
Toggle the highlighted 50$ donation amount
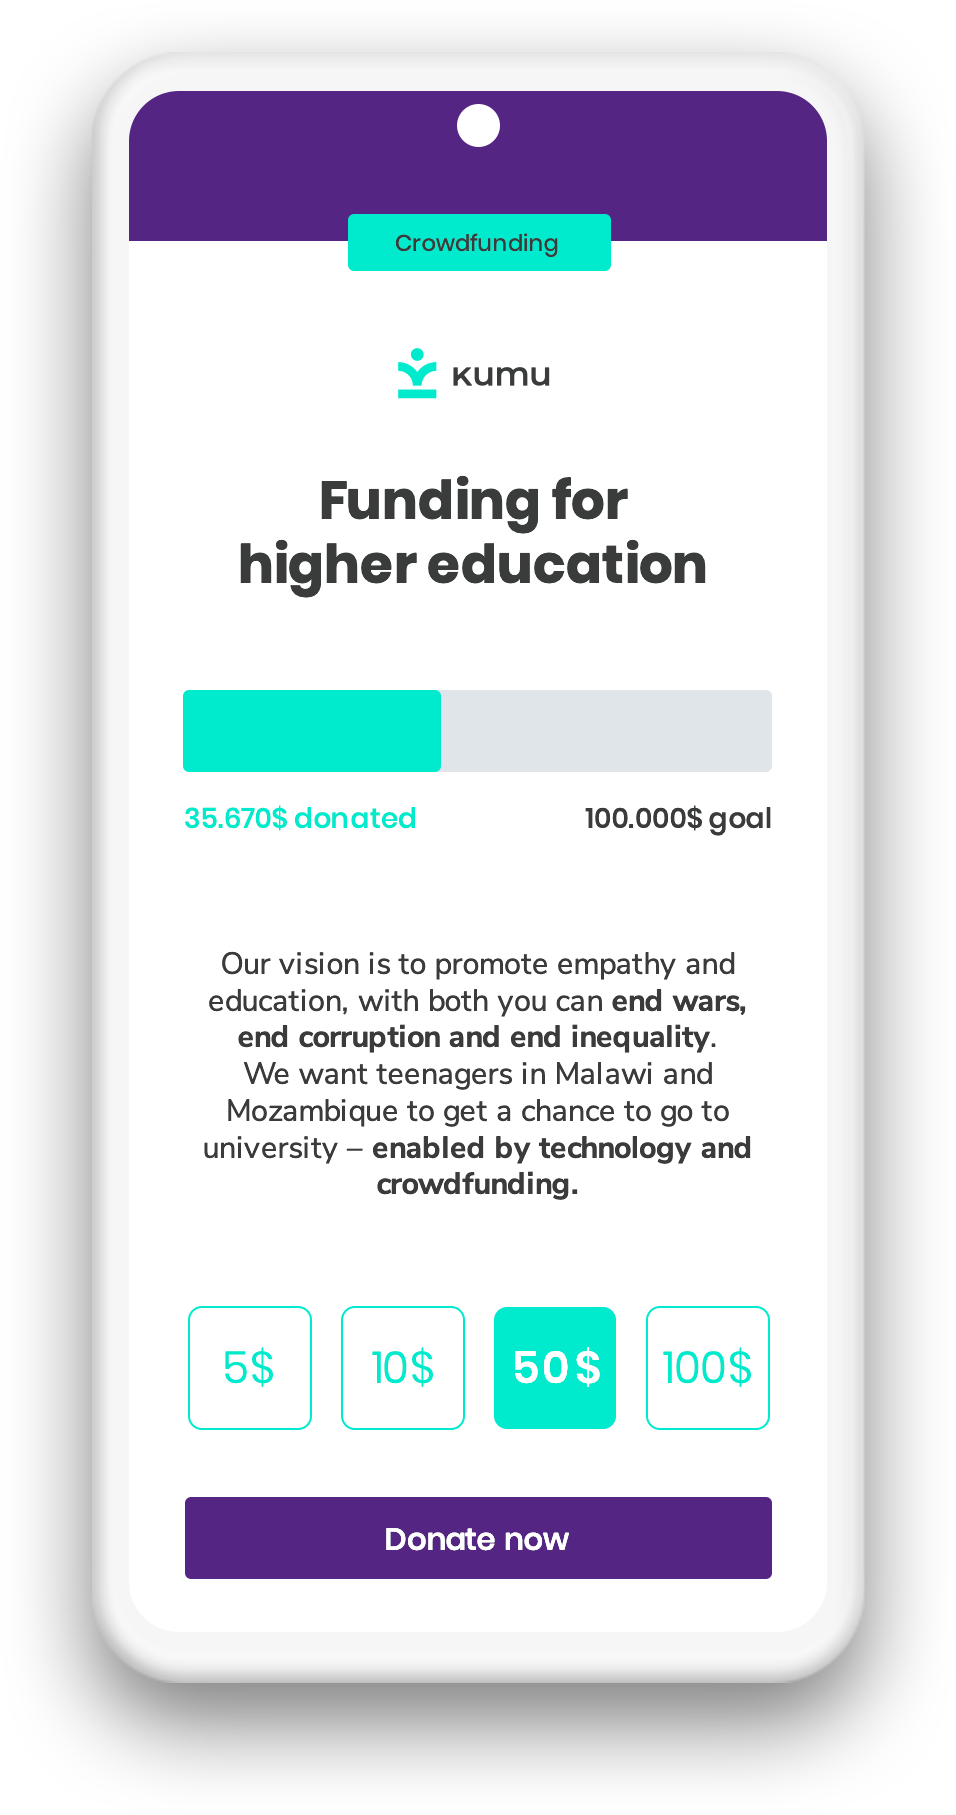point(555,1368)
